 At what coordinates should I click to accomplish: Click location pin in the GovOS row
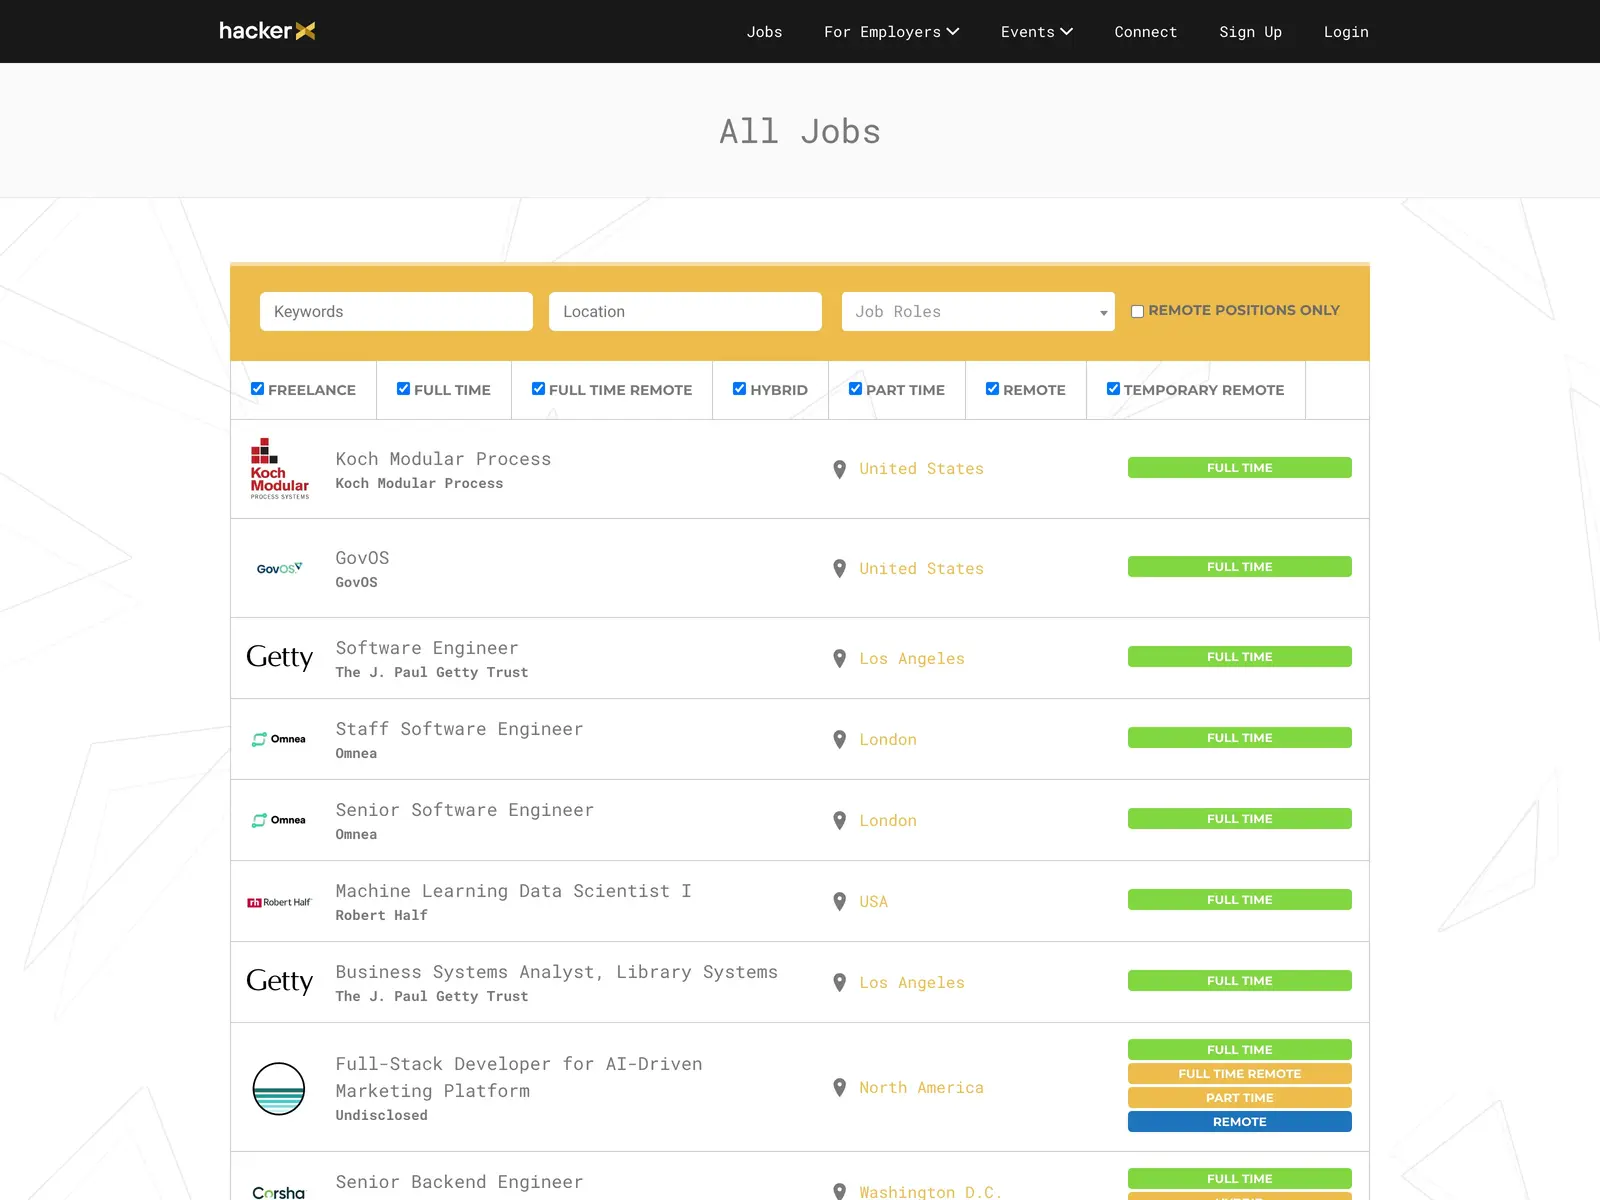pos(840,569)
